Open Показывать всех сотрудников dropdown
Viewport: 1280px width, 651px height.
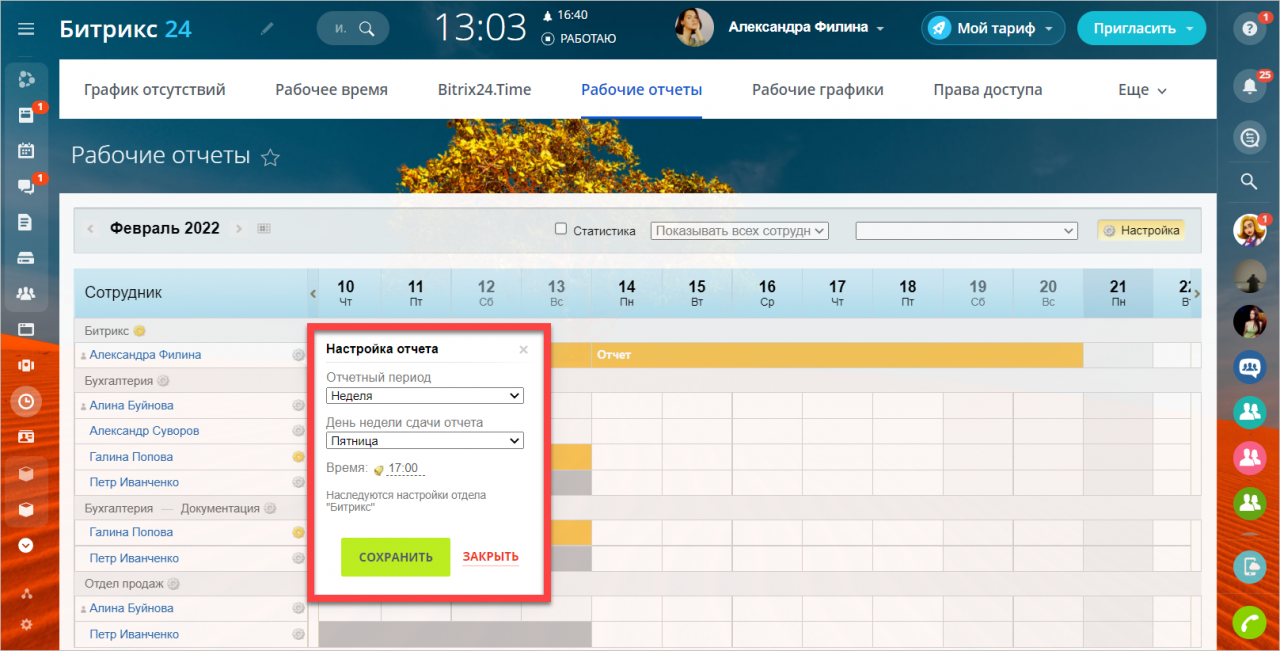coord(740,230)
